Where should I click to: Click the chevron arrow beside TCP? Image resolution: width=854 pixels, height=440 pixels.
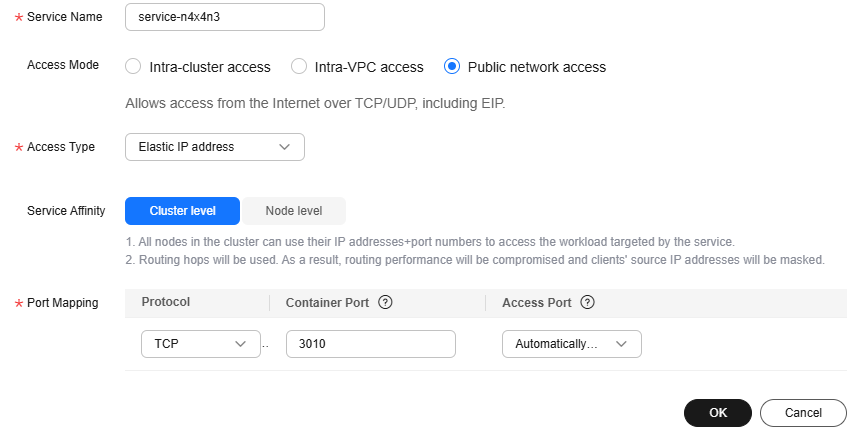240,344
